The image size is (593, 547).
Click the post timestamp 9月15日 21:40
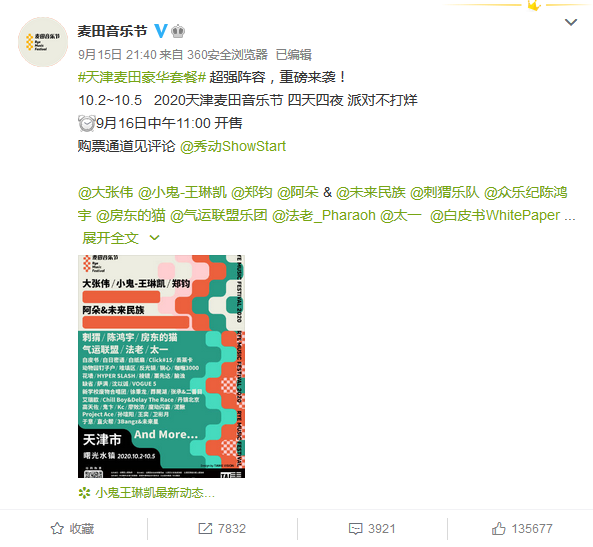(x=117, y=54)
